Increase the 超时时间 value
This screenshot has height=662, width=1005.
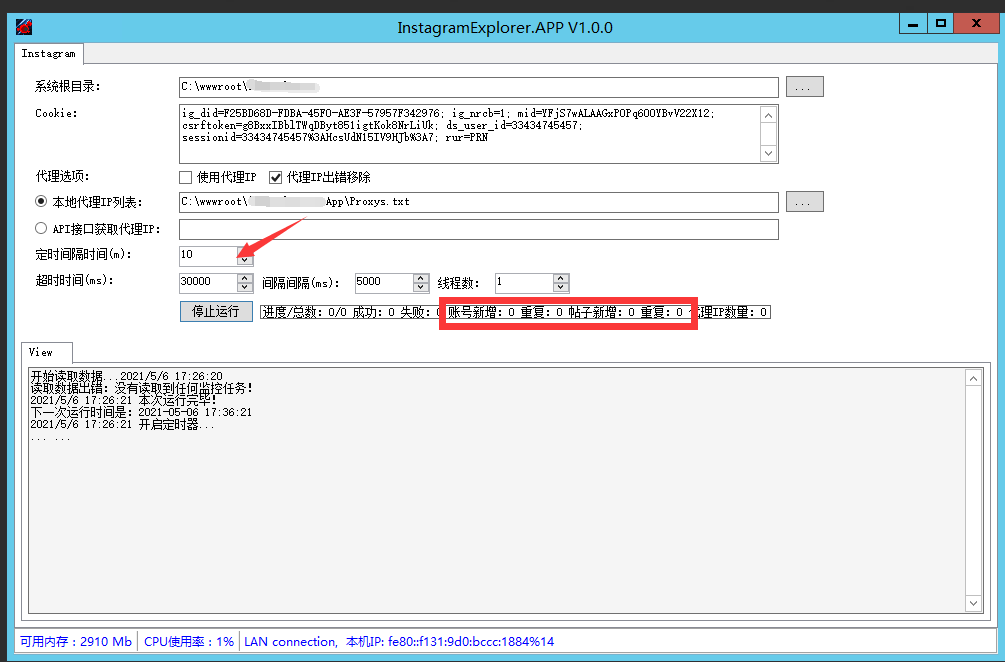245,278
